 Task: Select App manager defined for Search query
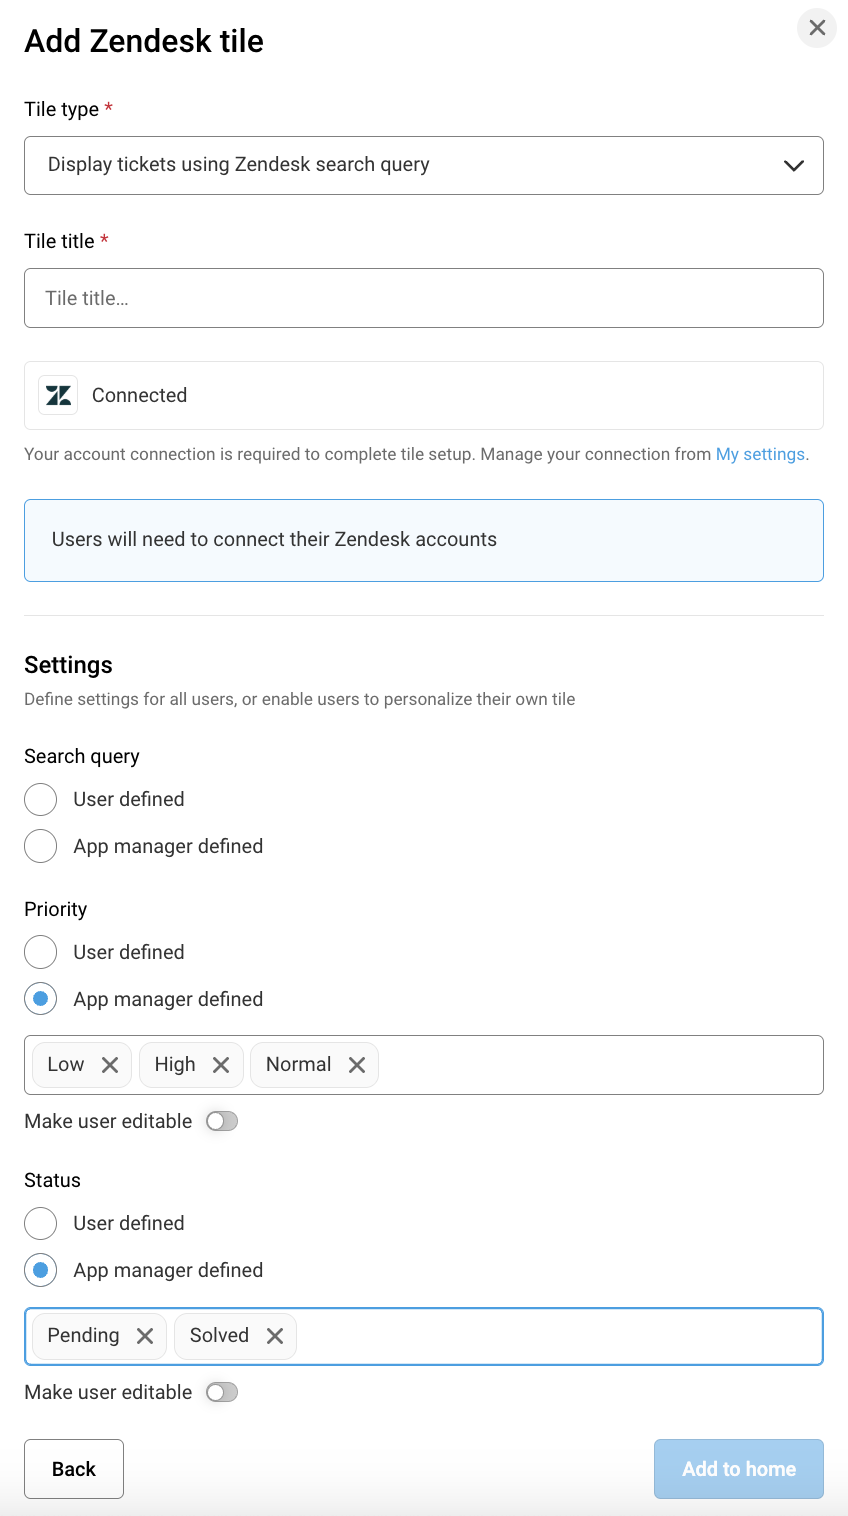[x=41, y=846]
